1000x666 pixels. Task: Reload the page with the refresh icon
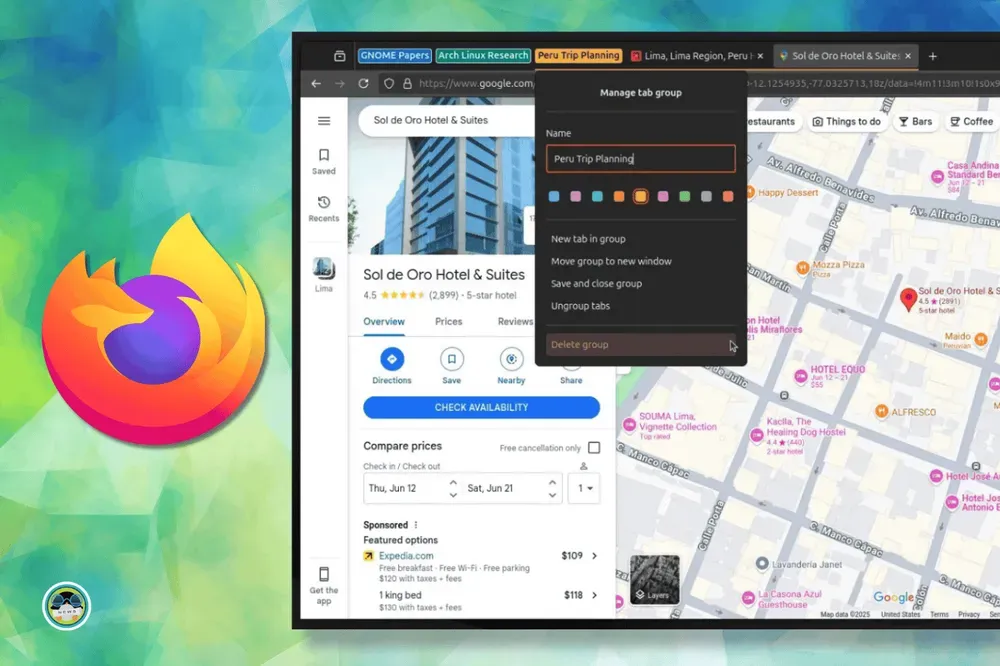(x=363, y=84)
